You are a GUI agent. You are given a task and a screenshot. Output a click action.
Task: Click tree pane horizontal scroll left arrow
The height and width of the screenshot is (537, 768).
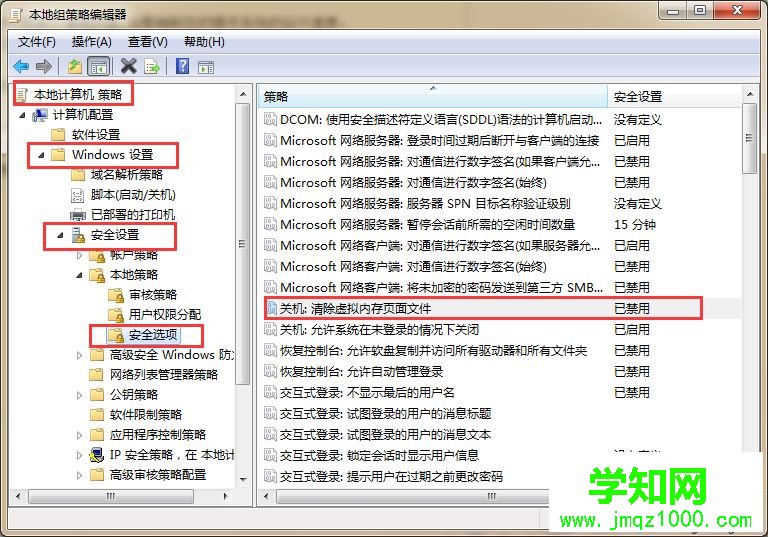(18, 496)
